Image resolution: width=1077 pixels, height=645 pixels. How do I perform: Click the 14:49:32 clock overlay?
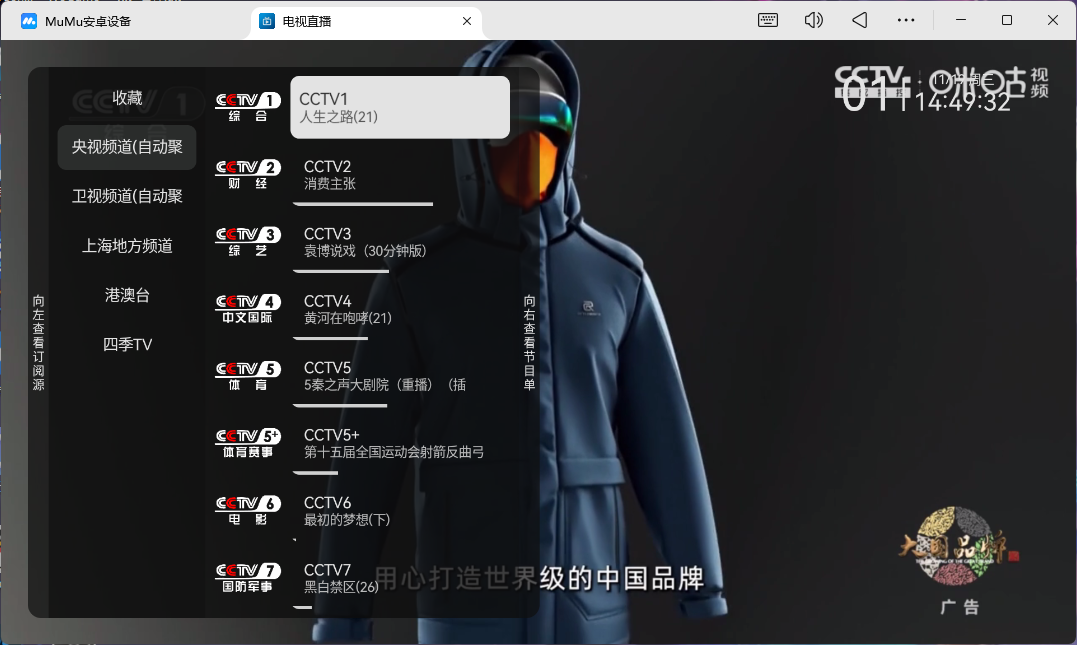pos(962,102)
